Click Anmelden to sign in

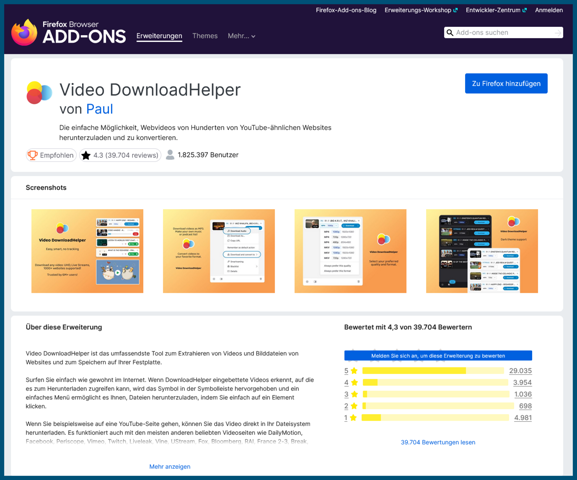click(x=549, y=10)
